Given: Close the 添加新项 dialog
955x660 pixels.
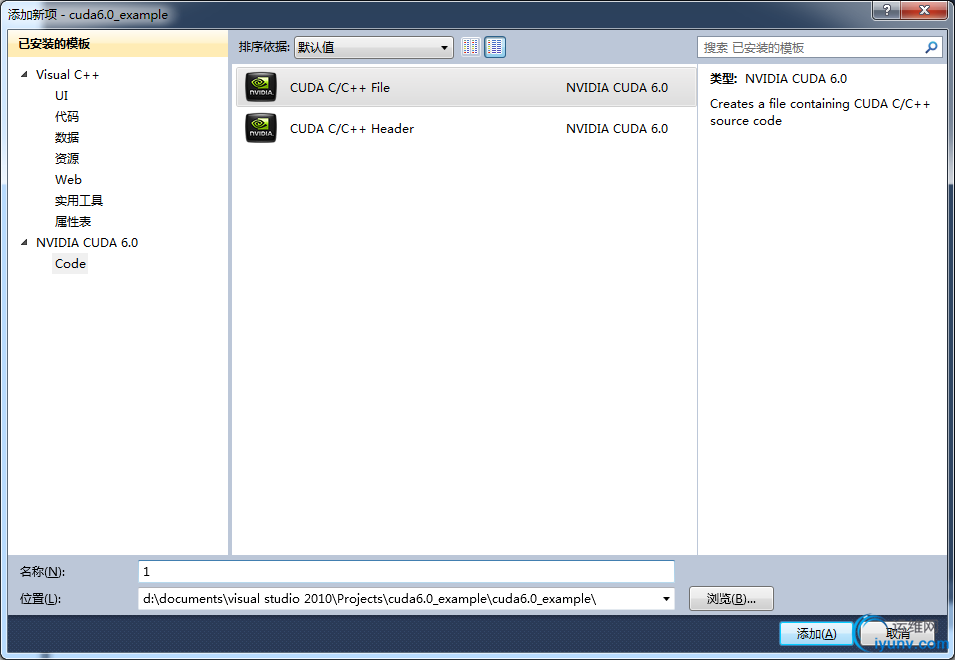Looking at the screenshot, I should 924,10.
